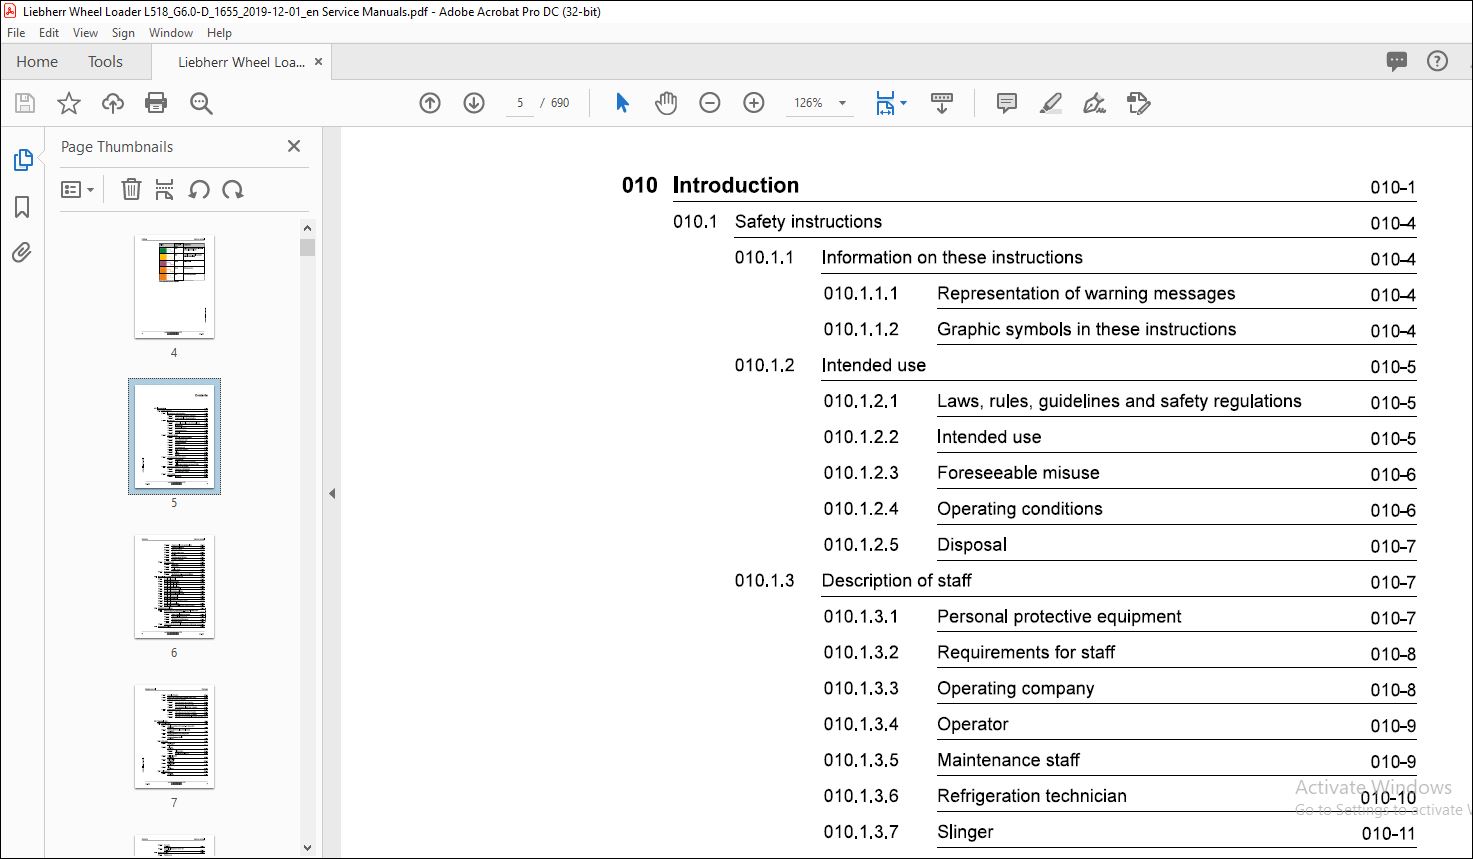Viewport: 1473px width, 859px height.
Task: Click the Maintenance staff entry
Action: point(1008,760)
